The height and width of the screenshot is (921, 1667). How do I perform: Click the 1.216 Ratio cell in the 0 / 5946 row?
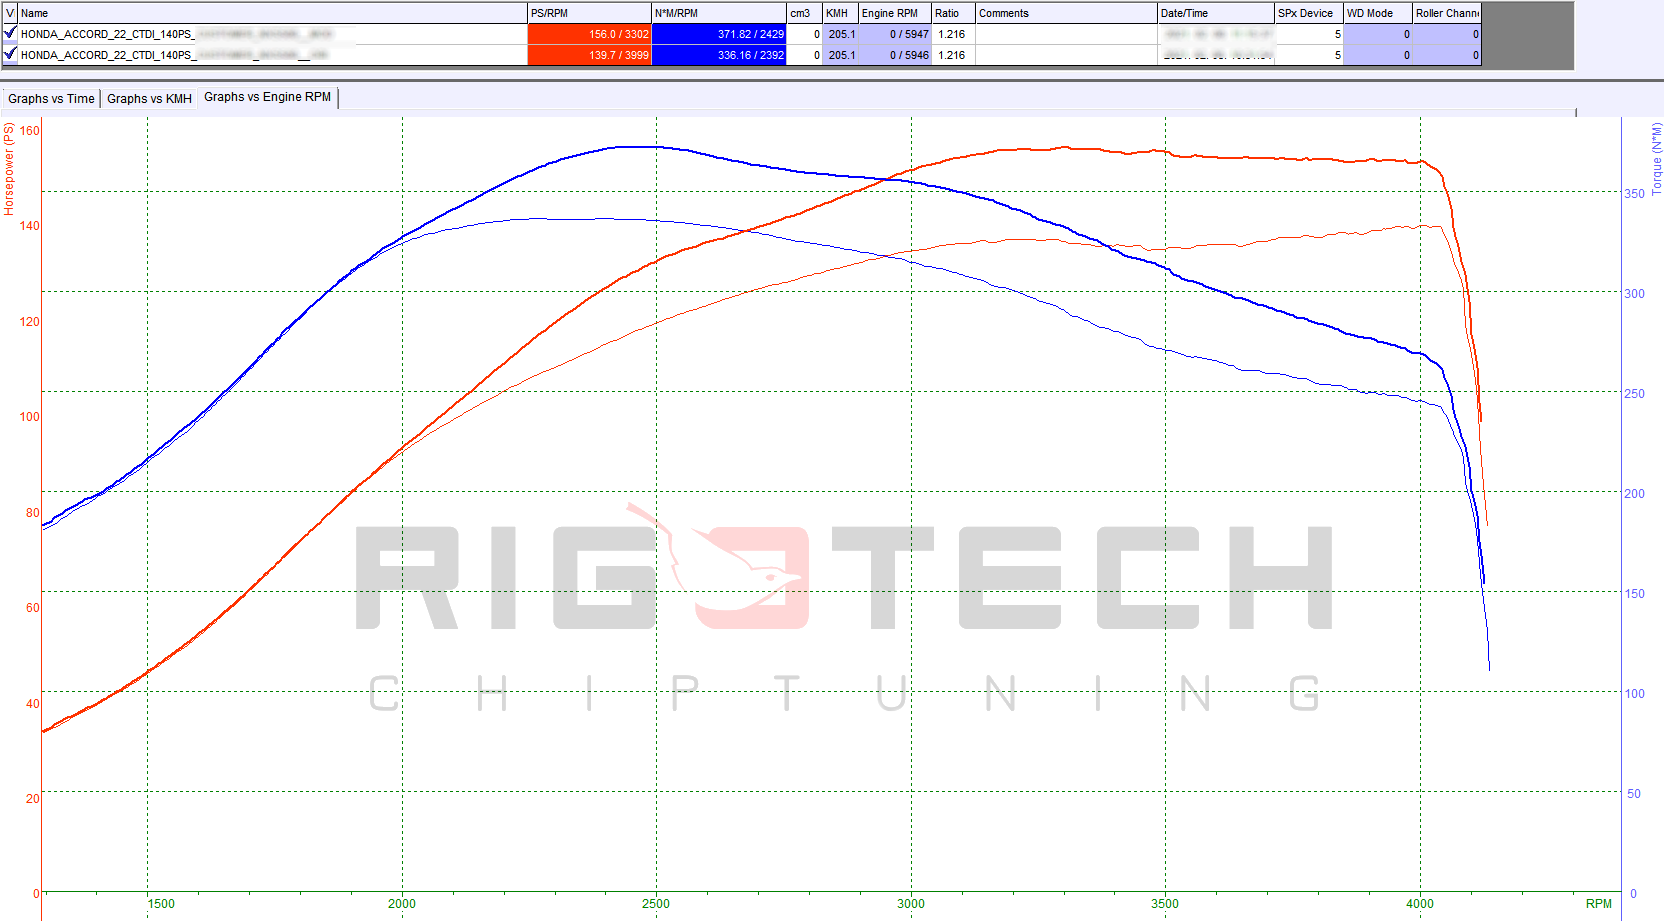[953, 55]
